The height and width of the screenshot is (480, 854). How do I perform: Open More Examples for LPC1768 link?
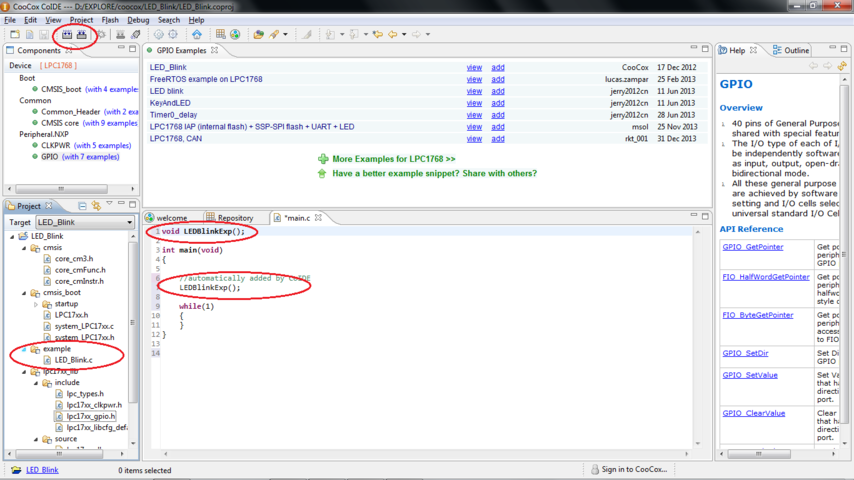pos(394,159)
